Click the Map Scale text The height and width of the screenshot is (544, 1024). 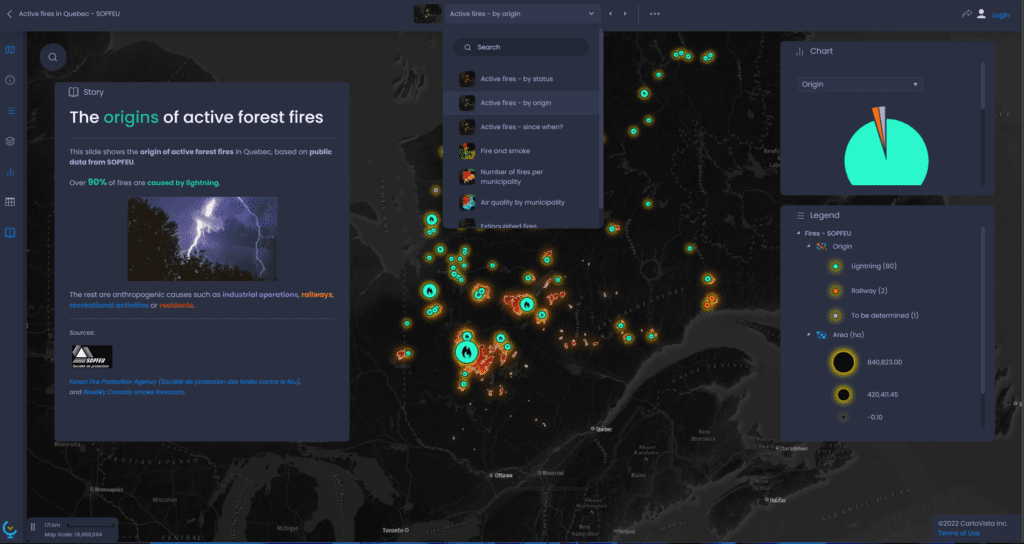(73, 534)
